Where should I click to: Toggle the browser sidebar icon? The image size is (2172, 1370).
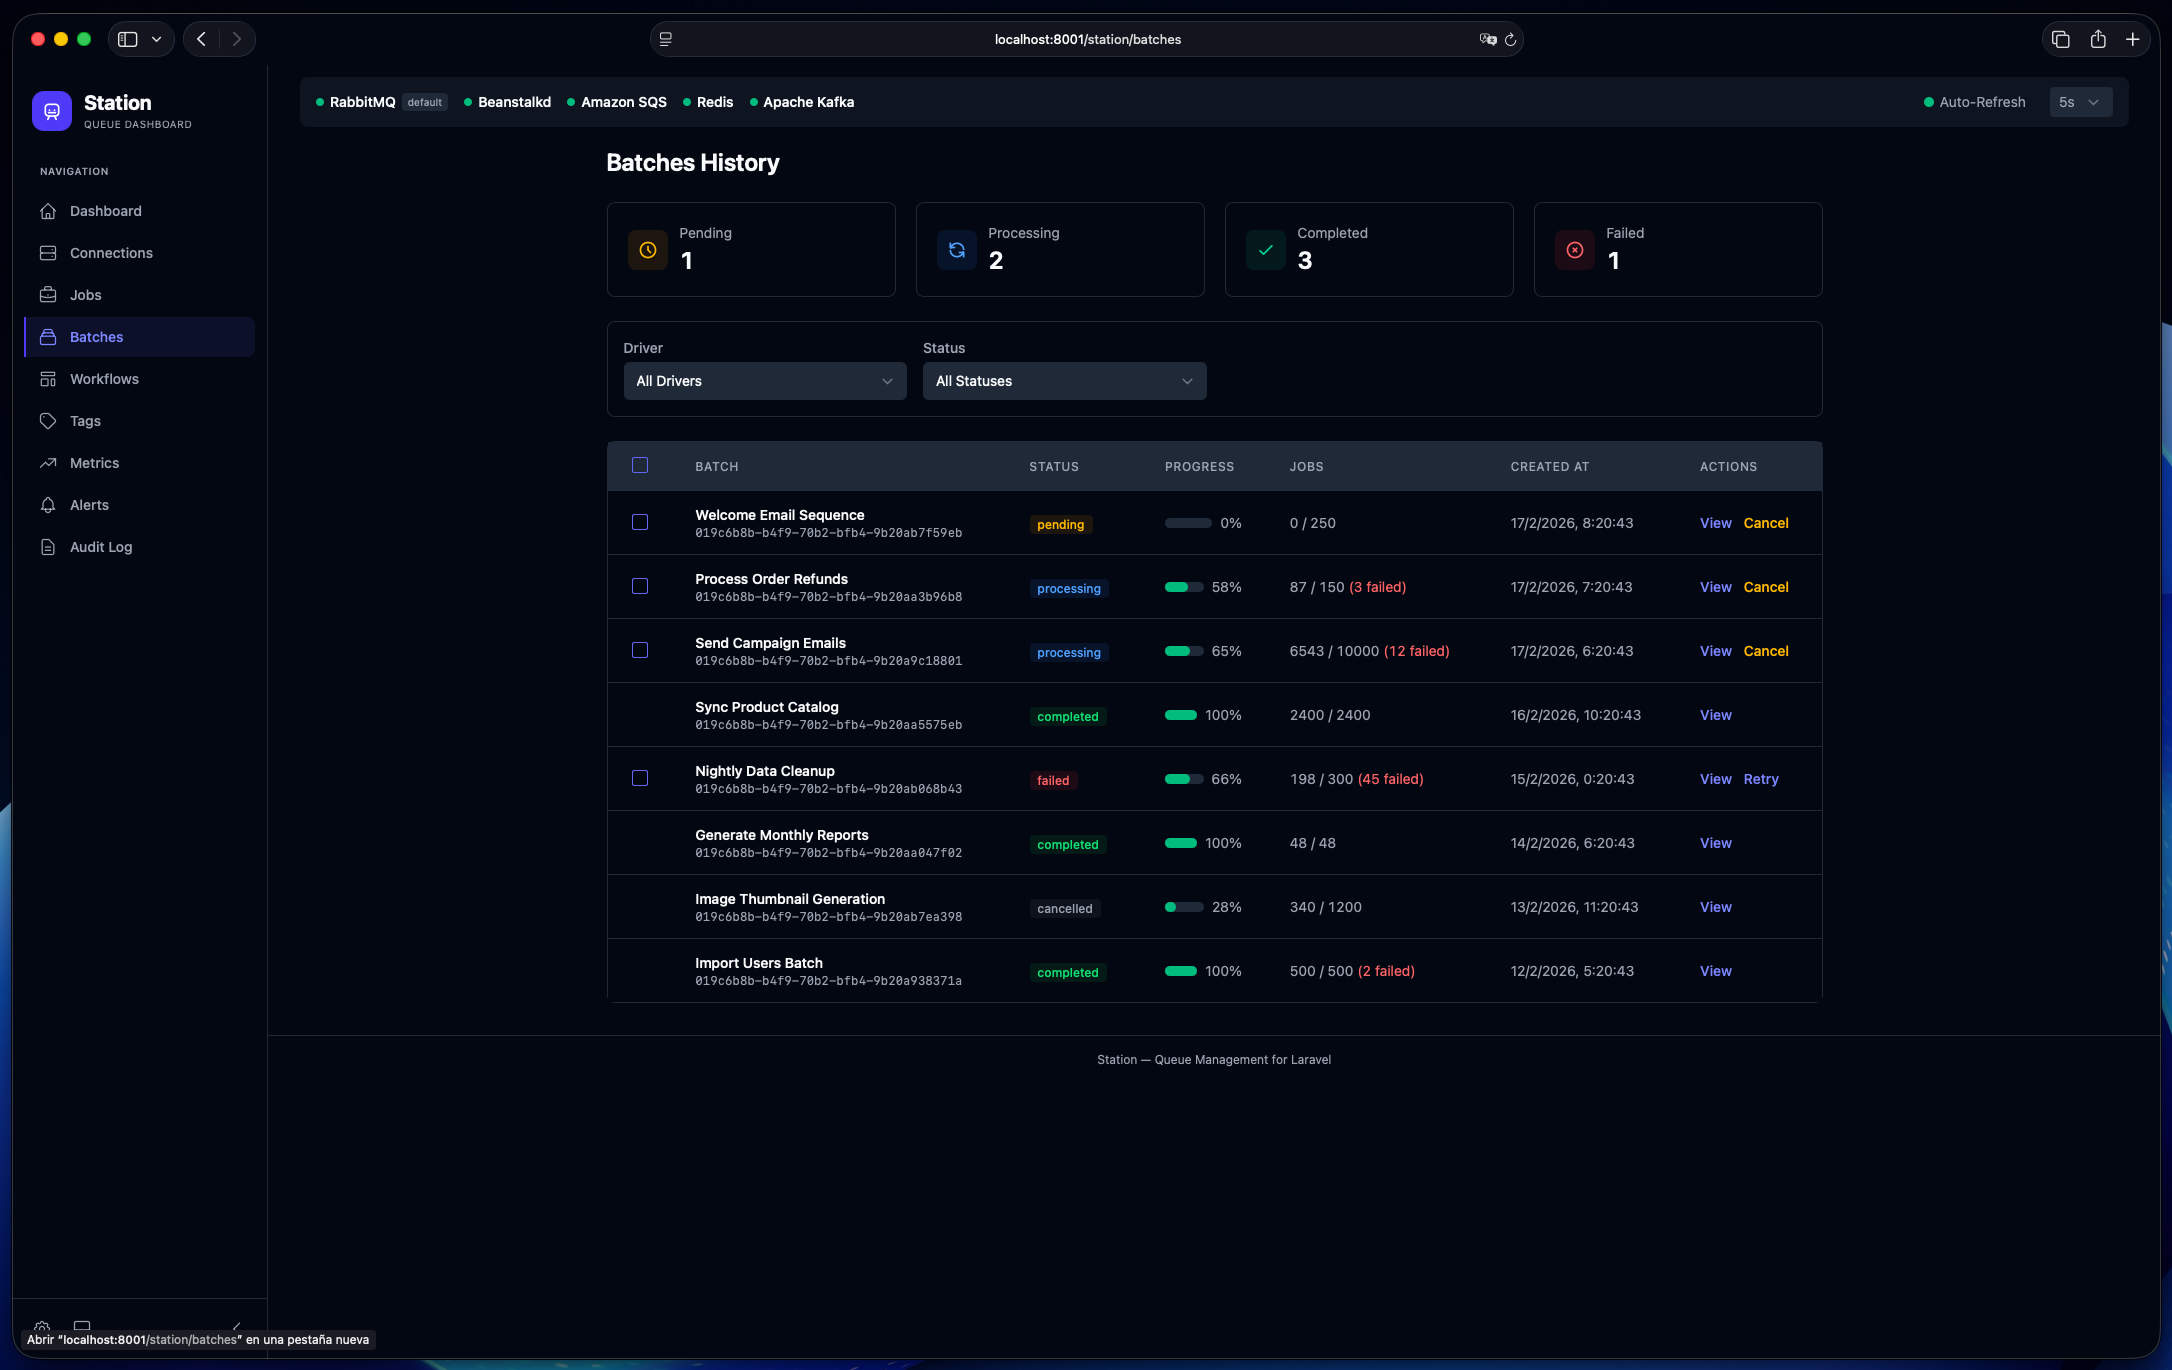[128, 39]
